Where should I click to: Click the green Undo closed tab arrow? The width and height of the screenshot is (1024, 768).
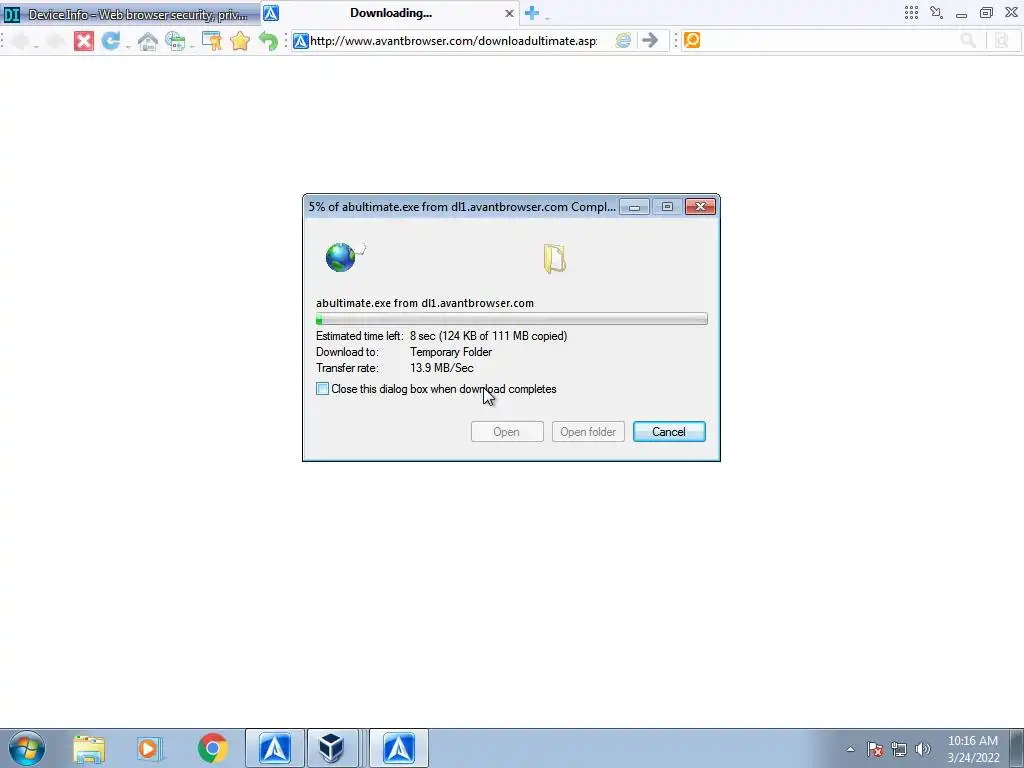[268, 41]
